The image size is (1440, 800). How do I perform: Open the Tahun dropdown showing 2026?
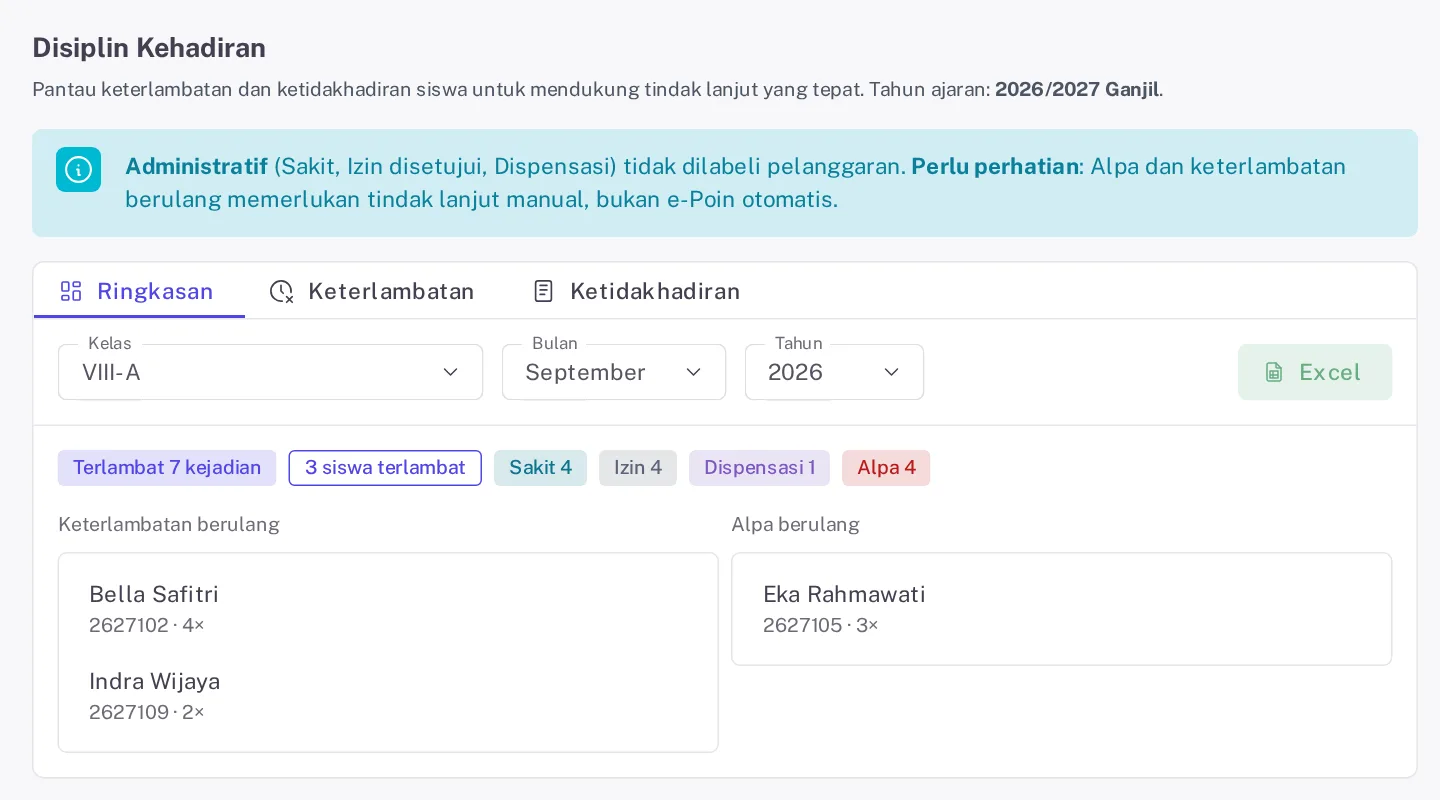pos(834,372)
